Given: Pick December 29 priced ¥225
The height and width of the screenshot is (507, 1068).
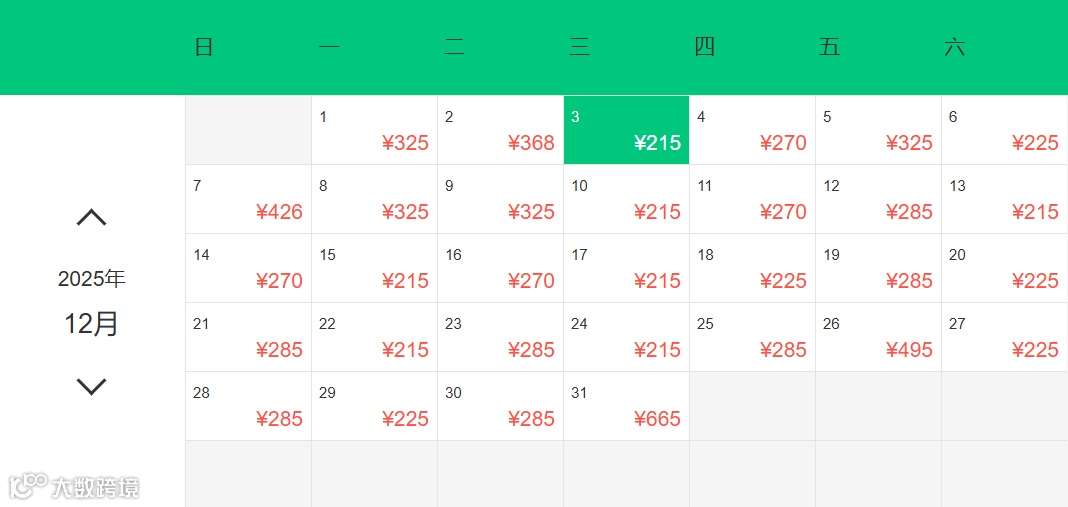Looking at the screenshot, I should tap(375, 406).
